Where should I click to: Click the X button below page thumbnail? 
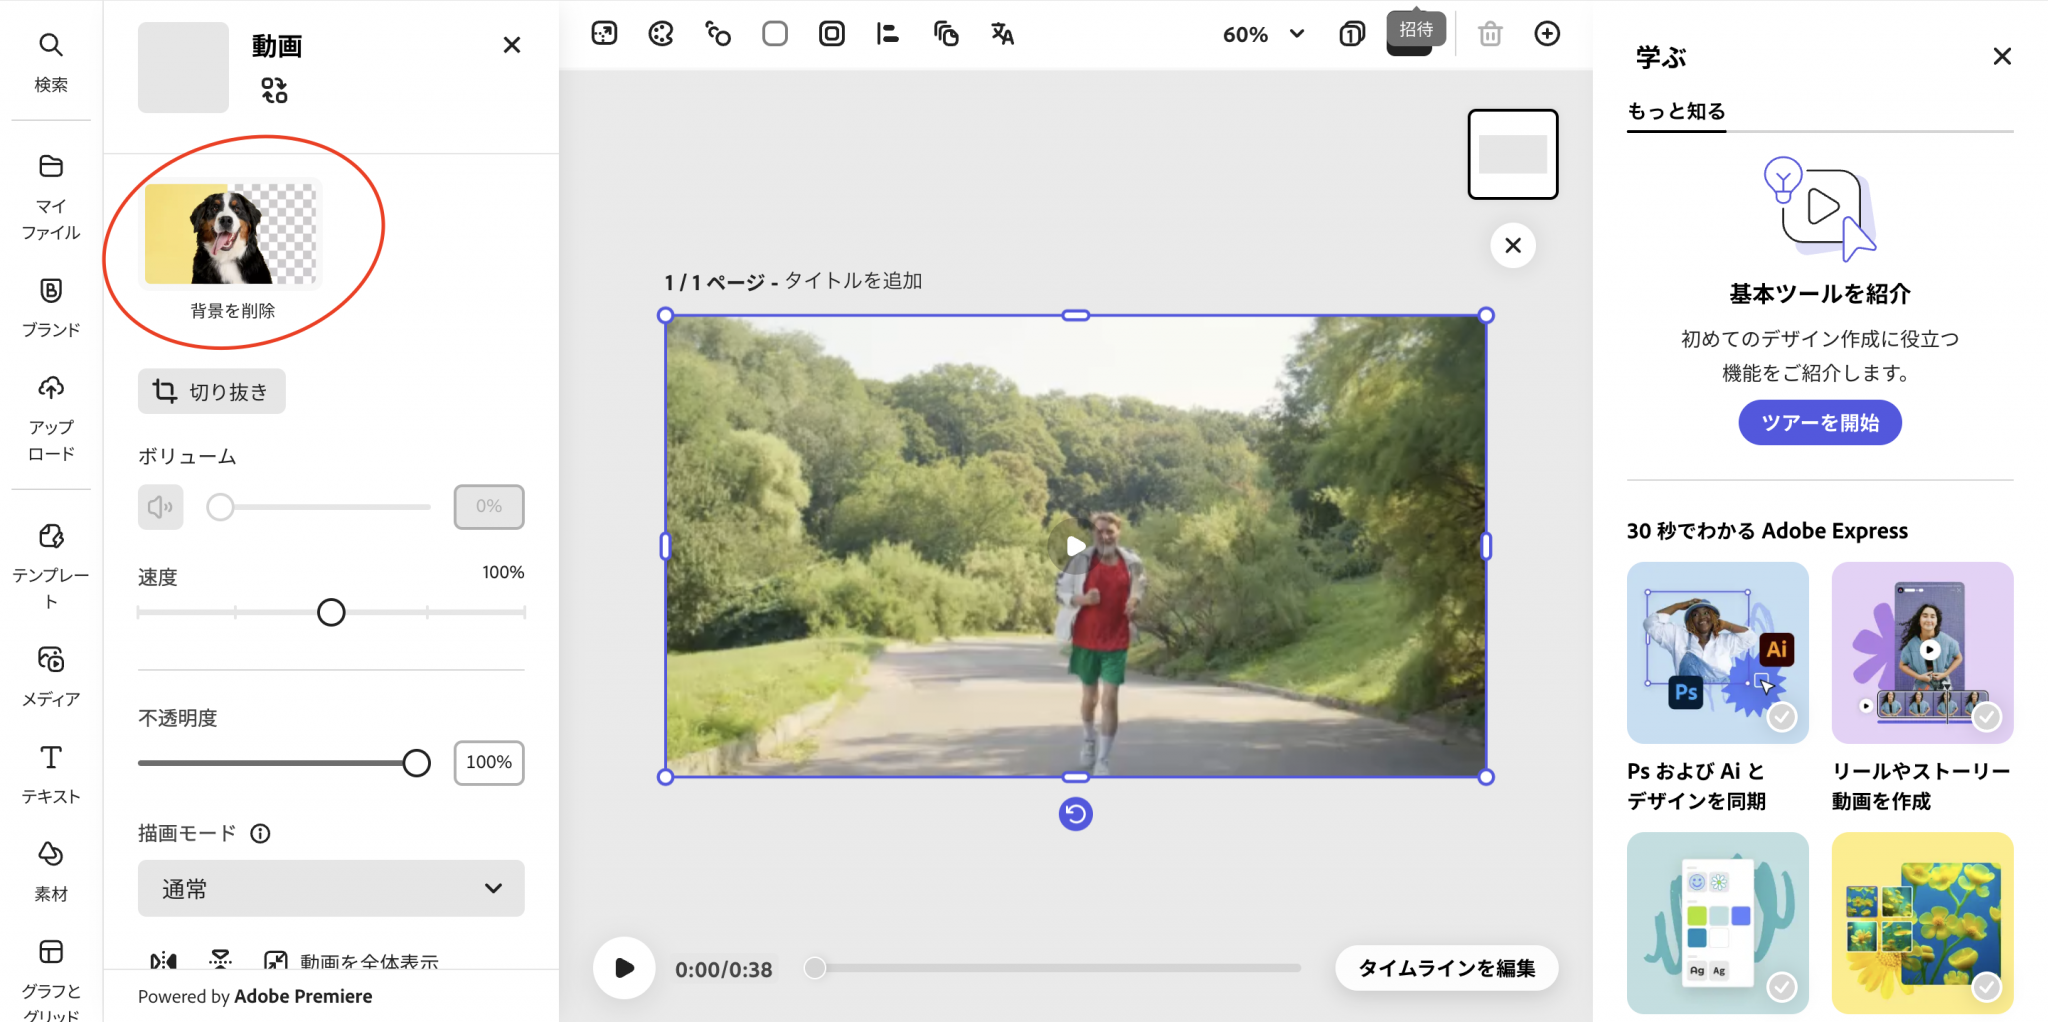(x=1513, y=245)
